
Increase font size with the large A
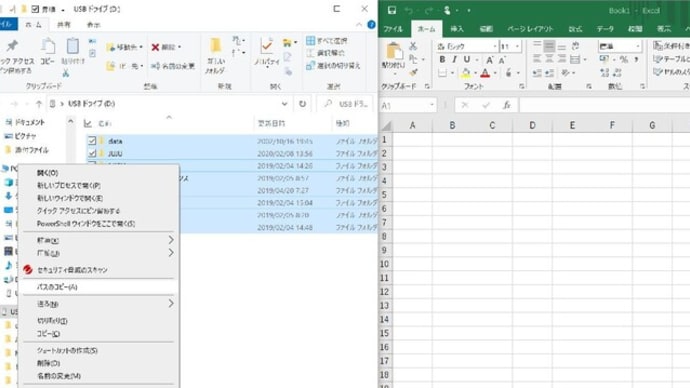pos(489,60)
